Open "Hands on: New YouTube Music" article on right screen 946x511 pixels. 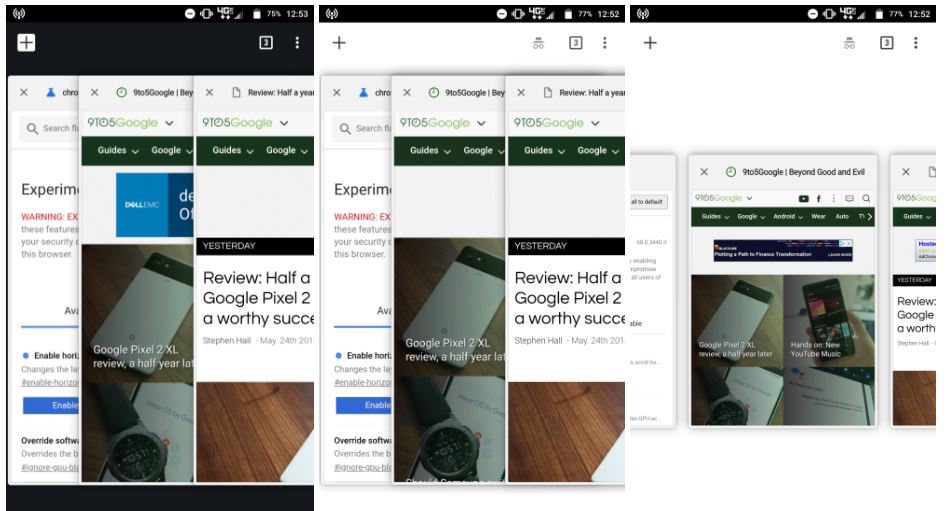click(816, 349)
